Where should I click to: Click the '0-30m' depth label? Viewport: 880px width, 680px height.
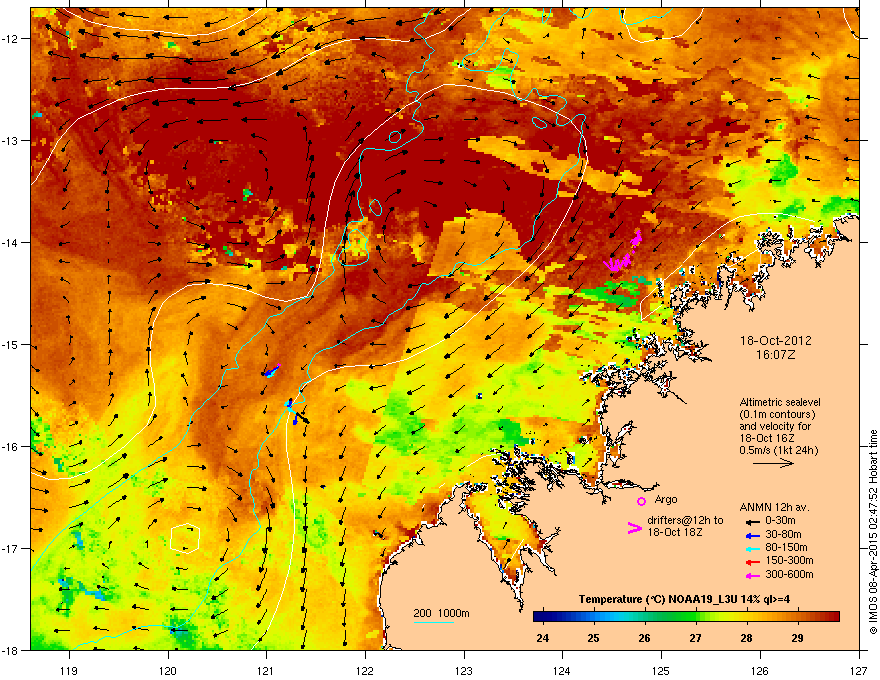(780, 521)
